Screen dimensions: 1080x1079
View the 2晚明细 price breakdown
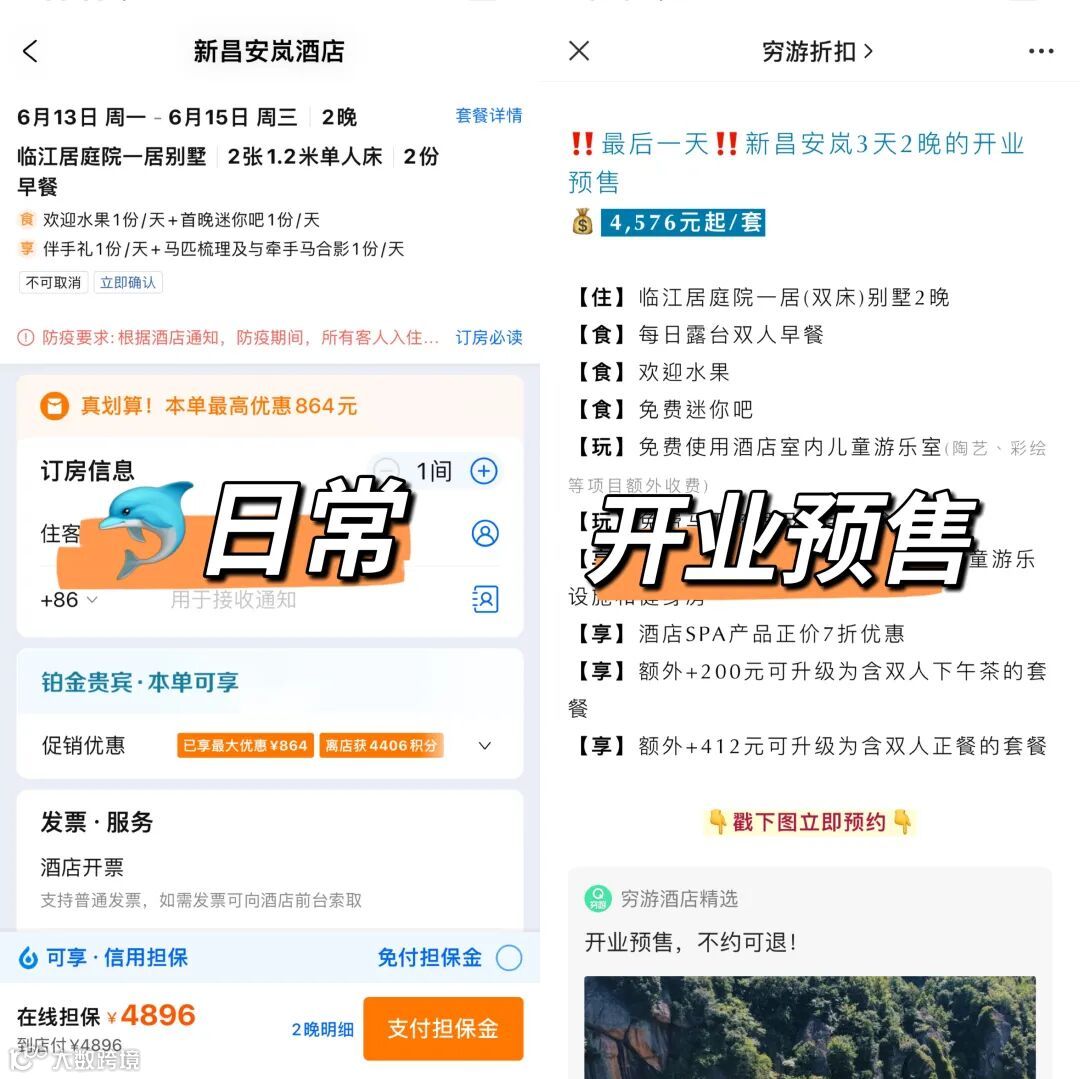(322, 1029)
